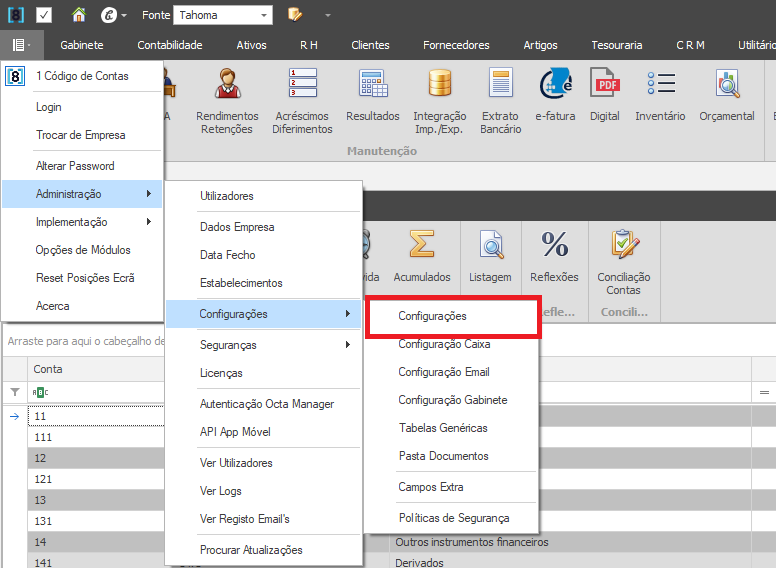Screen dimensions: 776x568
Task: Select Trocar de Empresa menu item
Action: [x=80, y=135]
